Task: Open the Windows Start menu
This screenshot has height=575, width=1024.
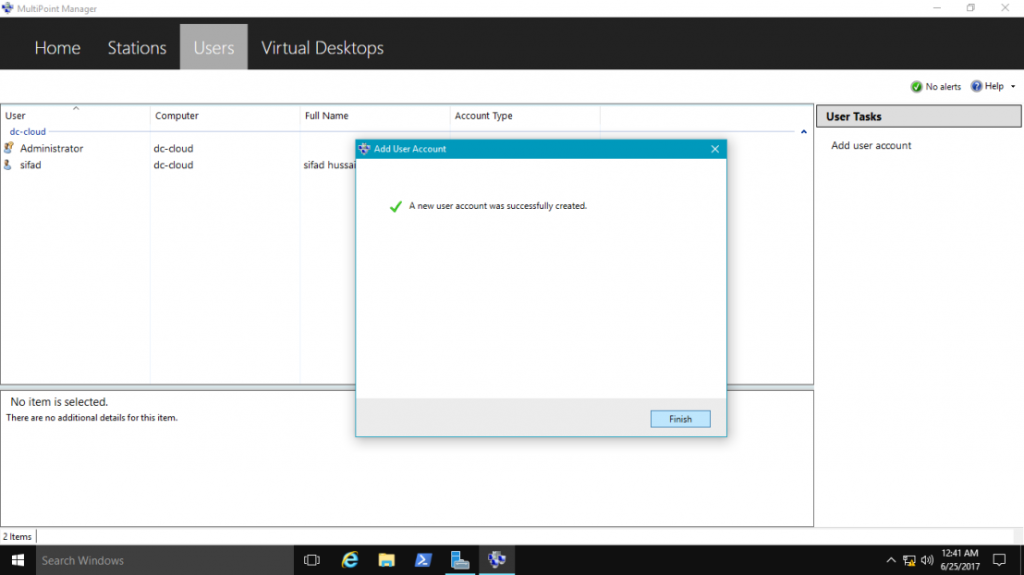Action: pyautogui.click(x=17, y=560)
